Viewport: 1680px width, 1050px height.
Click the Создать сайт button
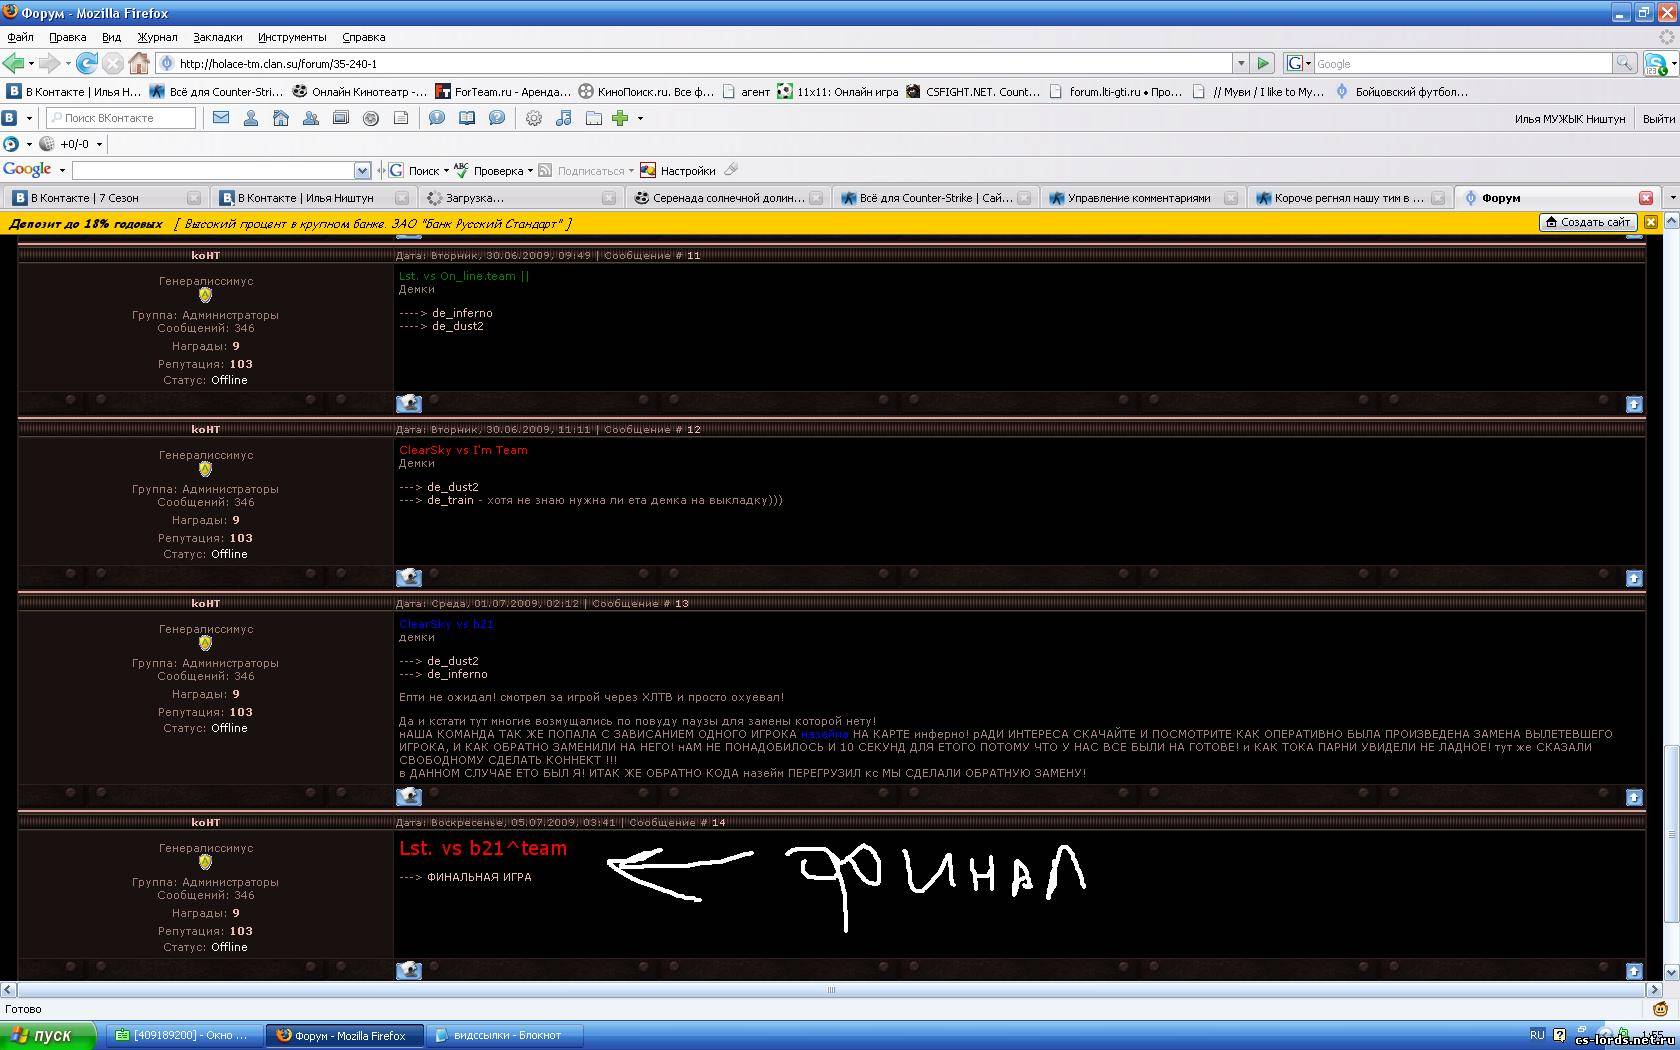coord(1589,222)
